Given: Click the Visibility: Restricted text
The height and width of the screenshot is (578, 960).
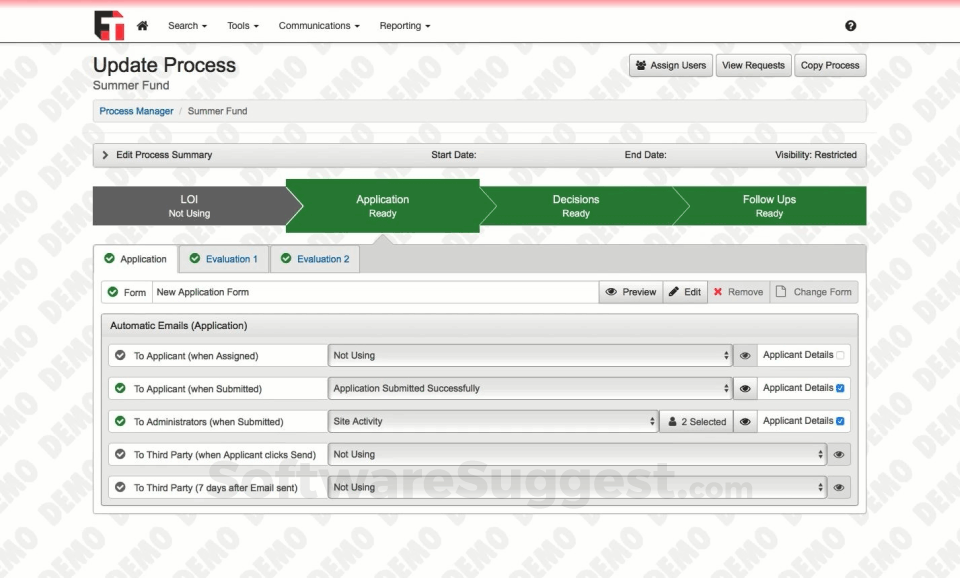Looking at the screenshot, I should tap(816, 155).
